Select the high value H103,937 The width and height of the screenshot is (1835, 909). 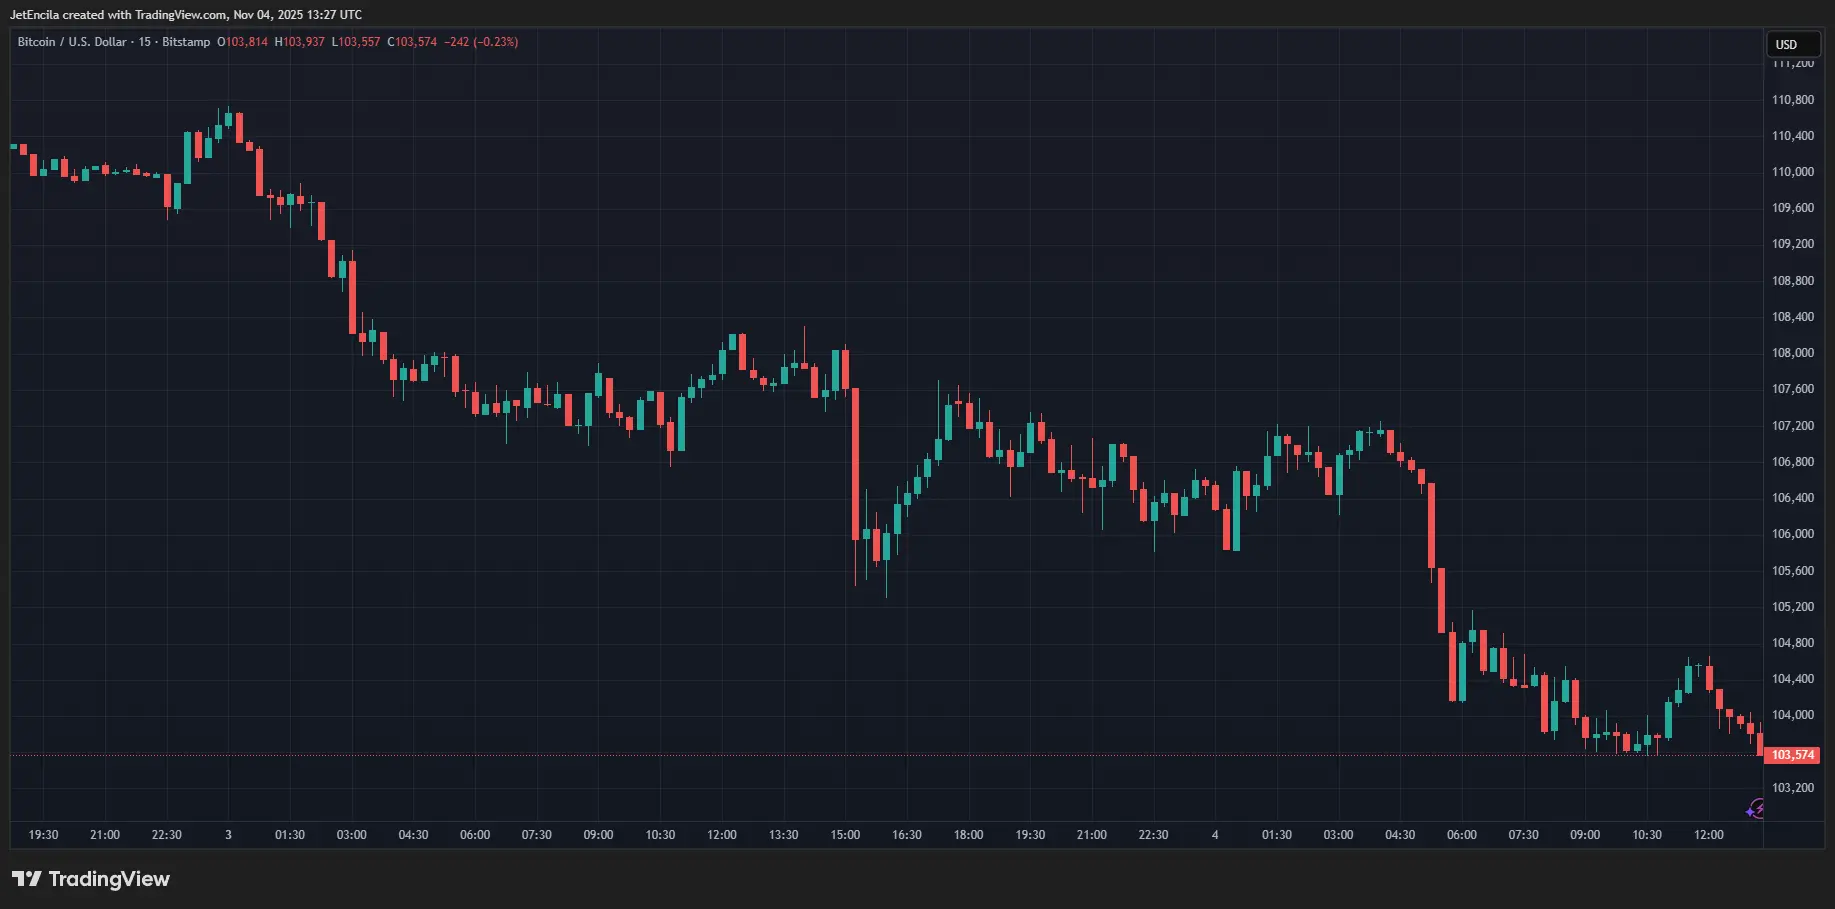click(300, 42)
